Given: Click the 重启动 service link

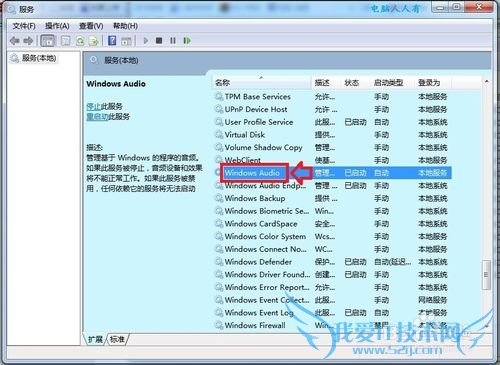Looking at the screenshot, I should [x=97, y=117].
